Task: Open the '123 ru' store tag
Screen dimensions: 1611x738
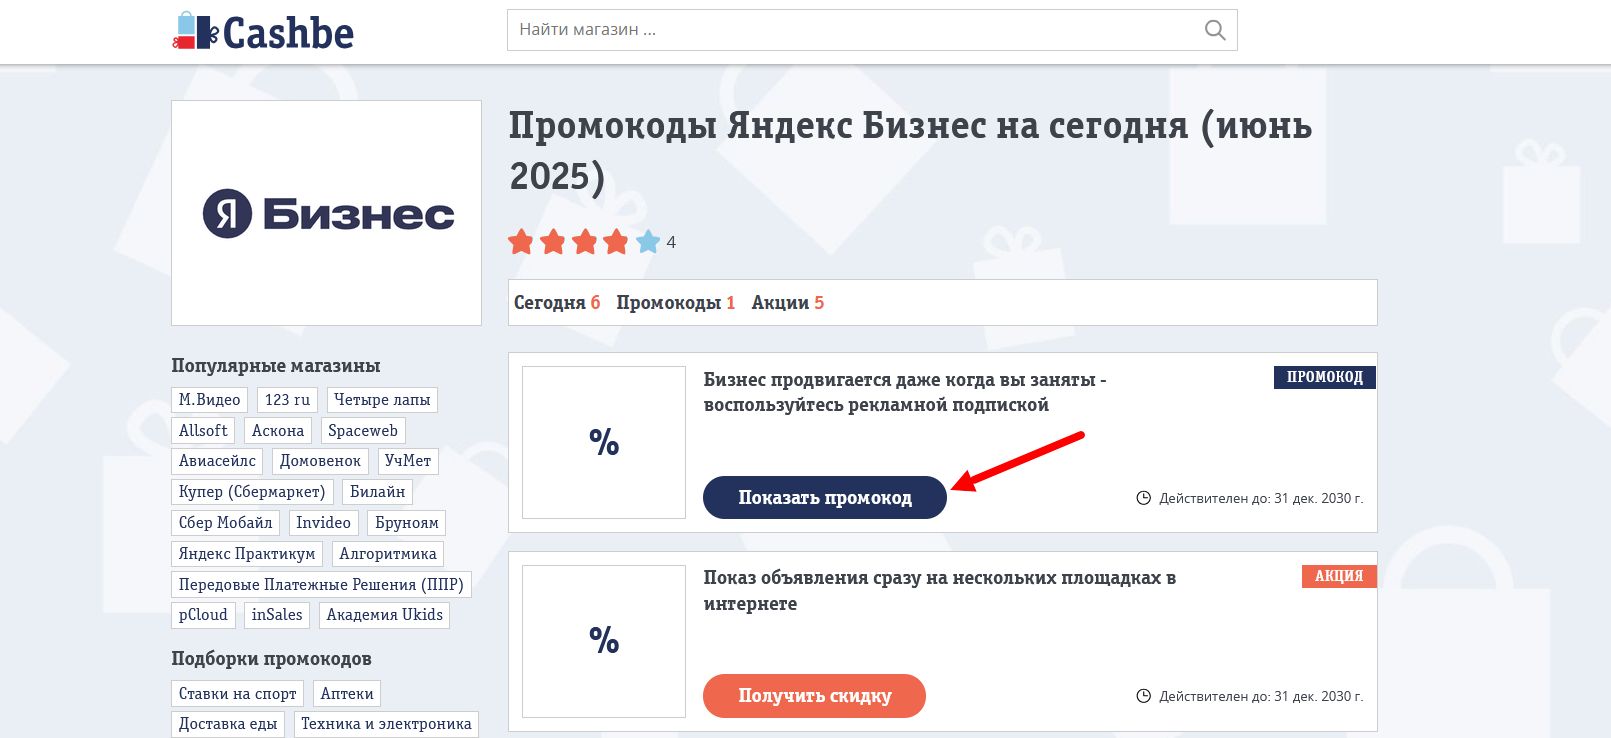Action: tap(288, 400)
